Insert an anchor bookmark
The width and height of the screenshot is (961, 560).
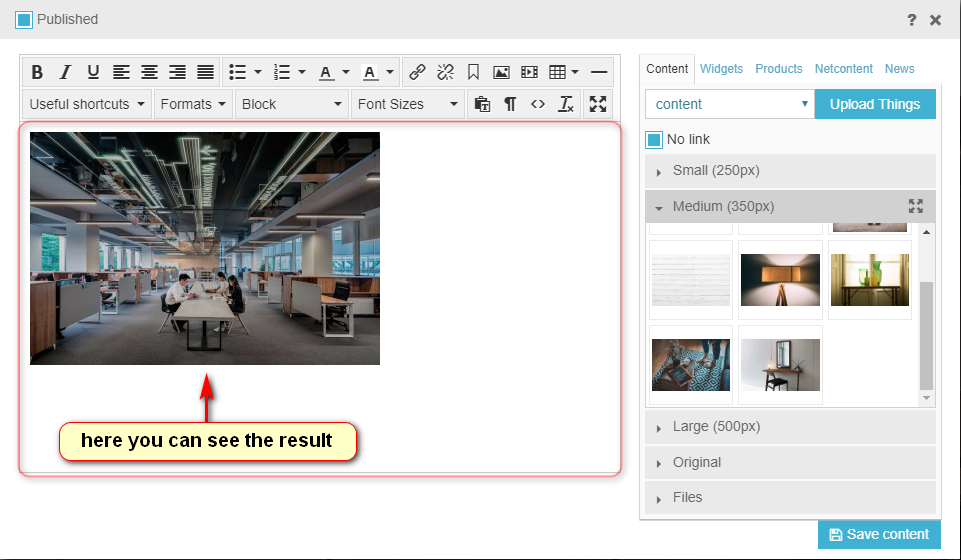[473, 72]
